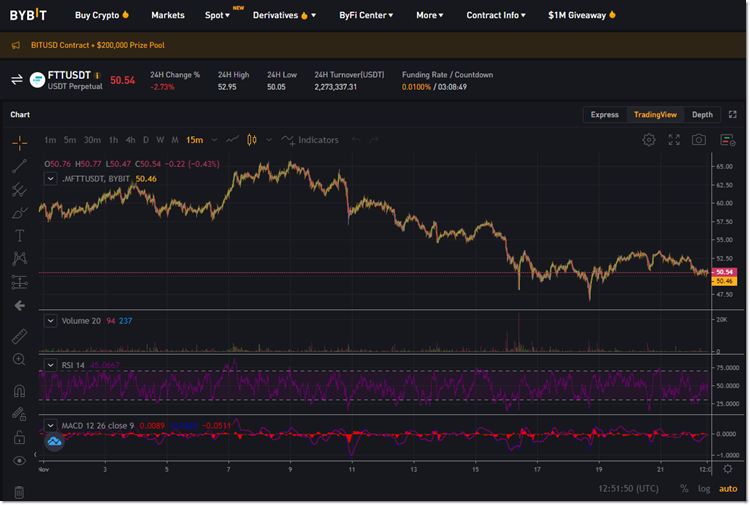Select the 1m timeframe
This screenshot has height=505, width=750.
tap(50, 140)
